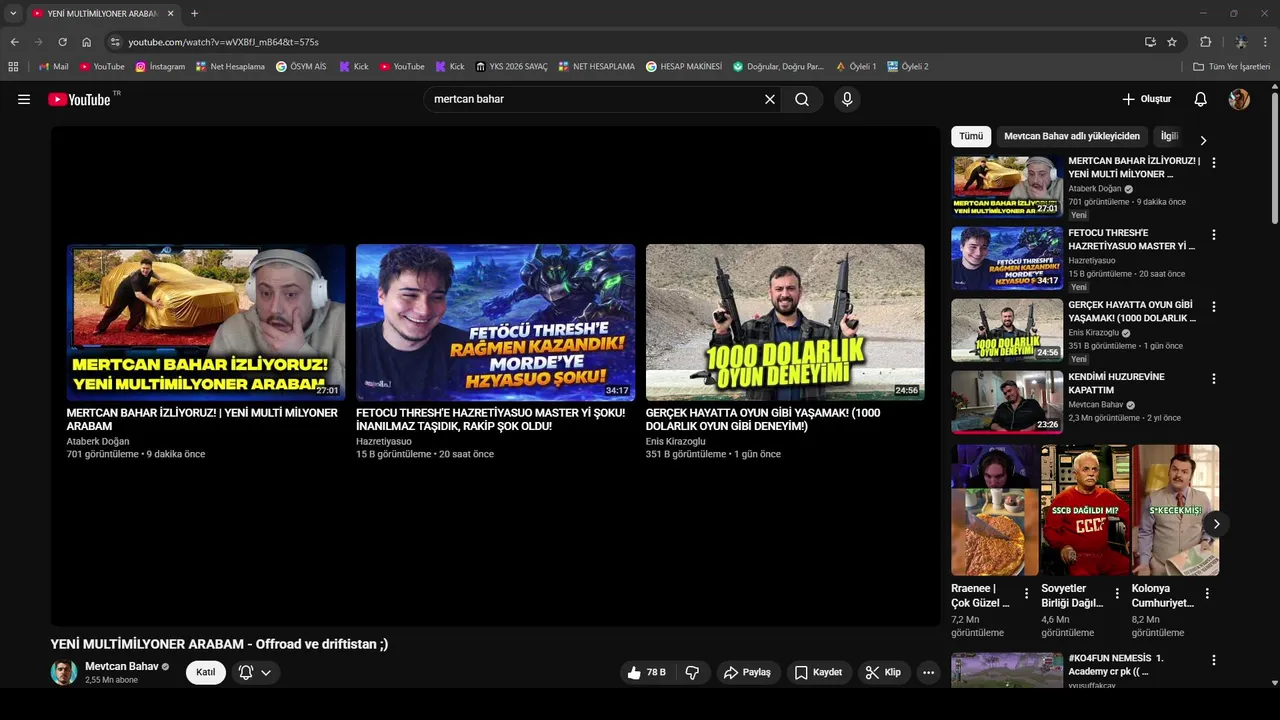
Task: Open Chrome three-dot menu
Action: [1266, 42]
